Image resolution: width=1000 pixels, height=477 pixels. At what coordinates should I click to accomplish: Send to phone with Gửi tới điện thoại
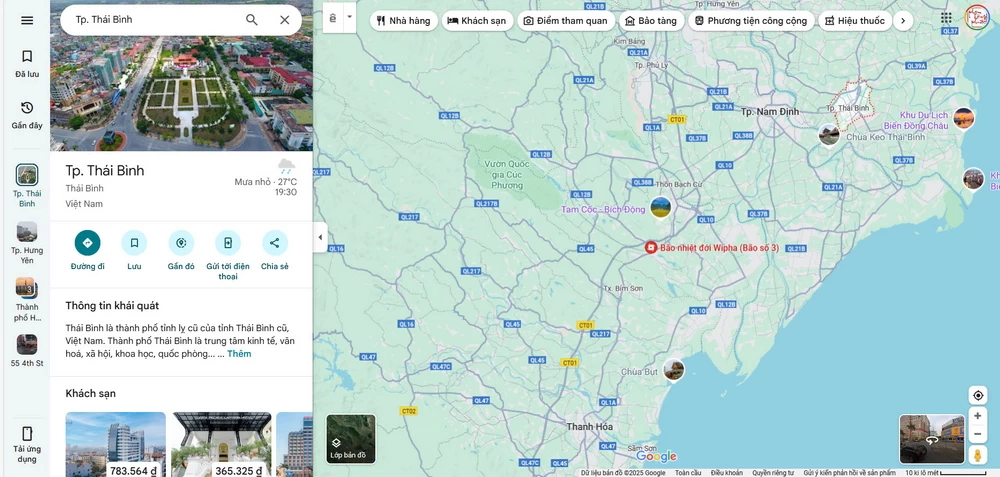(228, 243)
